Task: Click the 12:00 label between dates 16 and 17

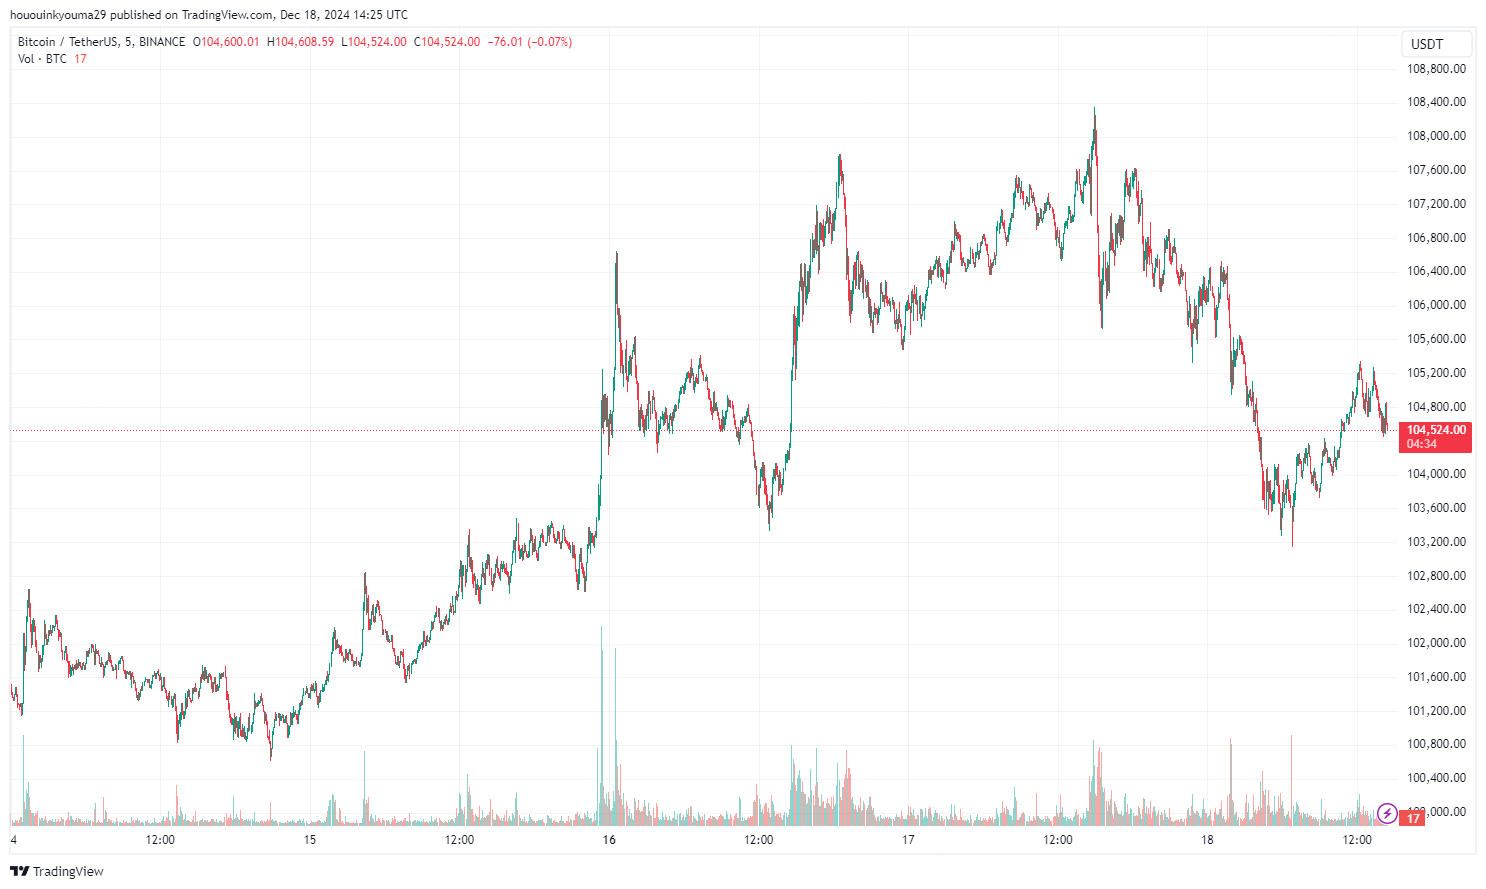Action: (x=758, y=840)
